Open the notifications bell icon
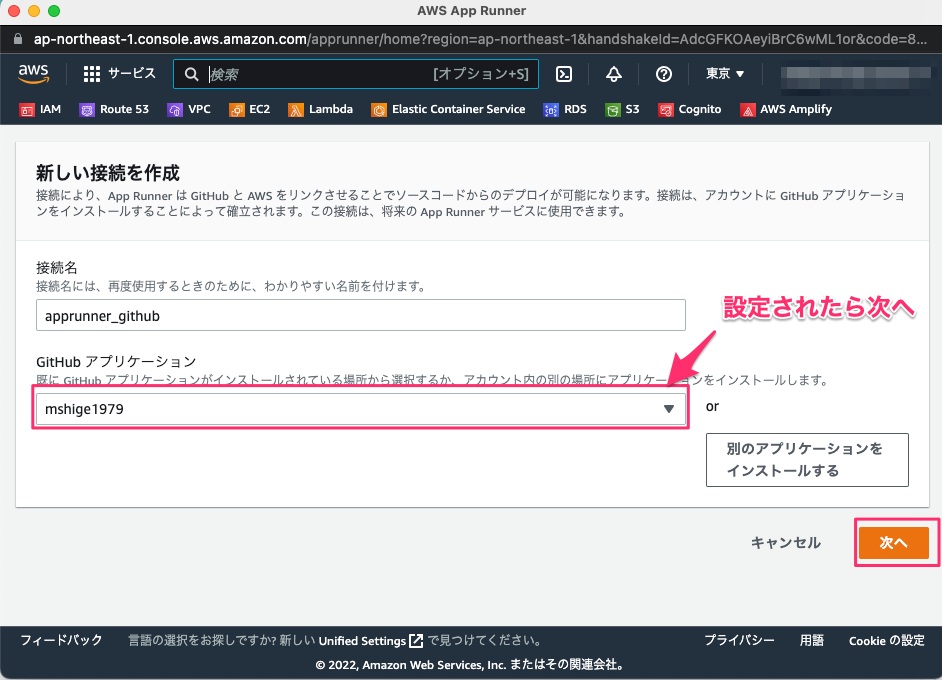This screenshot has width=942, height=680. tap(613, 74)
